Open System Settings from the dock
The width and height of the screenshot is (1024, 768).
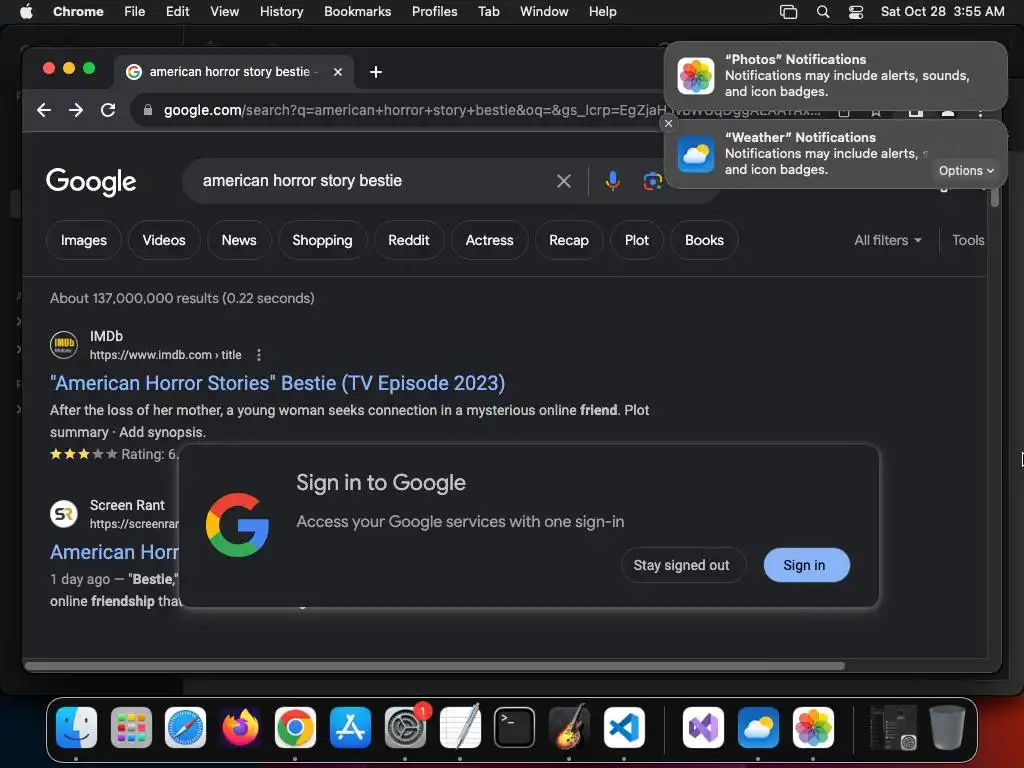click(x=405, y=727)
